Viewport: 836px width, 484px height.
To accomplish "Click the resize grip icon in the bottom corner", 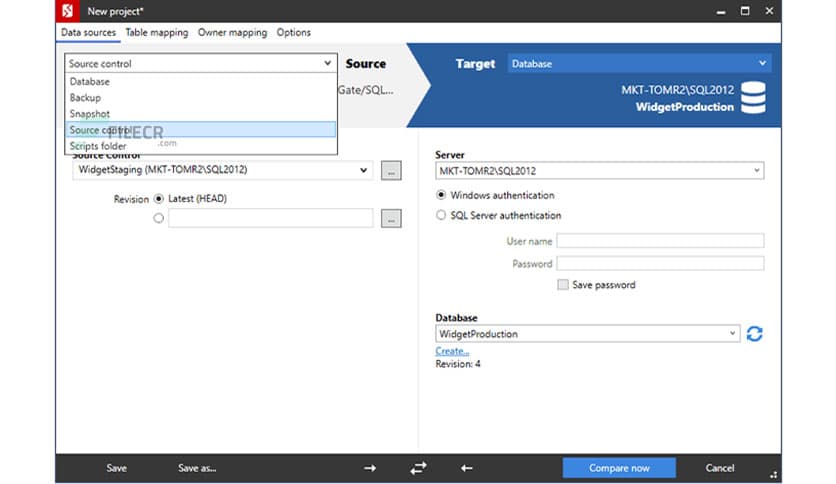I will pyautogui.click(x=774, y=474).
